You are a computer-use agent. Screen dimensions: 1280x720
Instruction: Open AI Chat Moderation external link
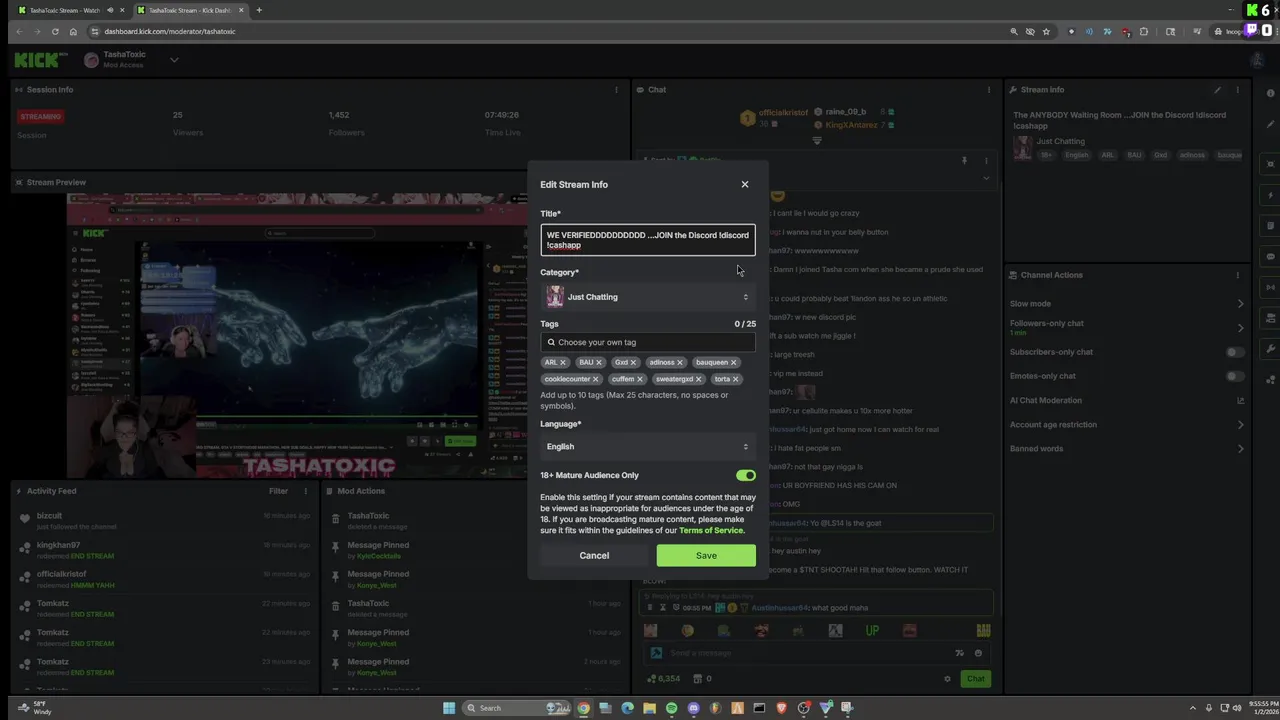(1240, 401)
